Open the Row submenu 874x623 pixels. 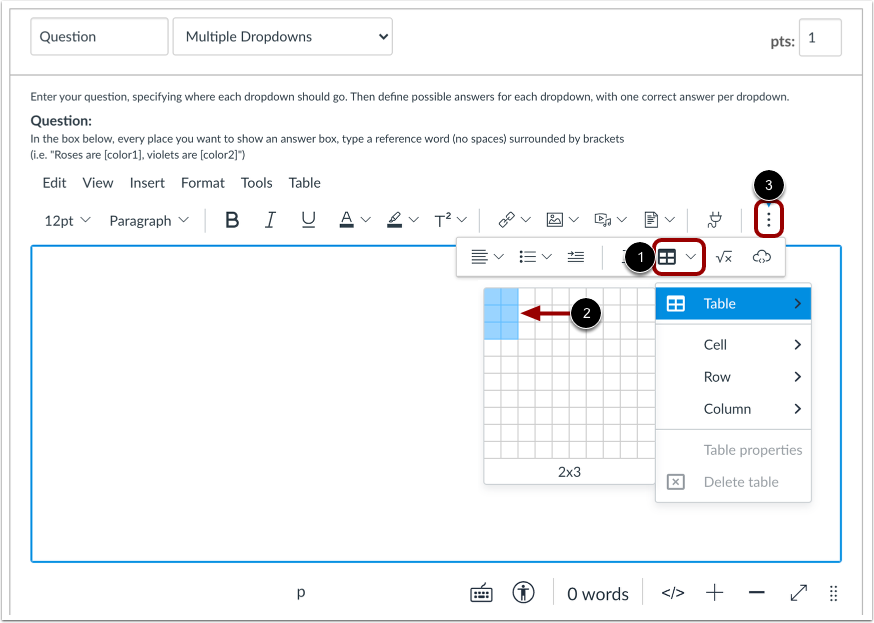click(x=733, y=377)
